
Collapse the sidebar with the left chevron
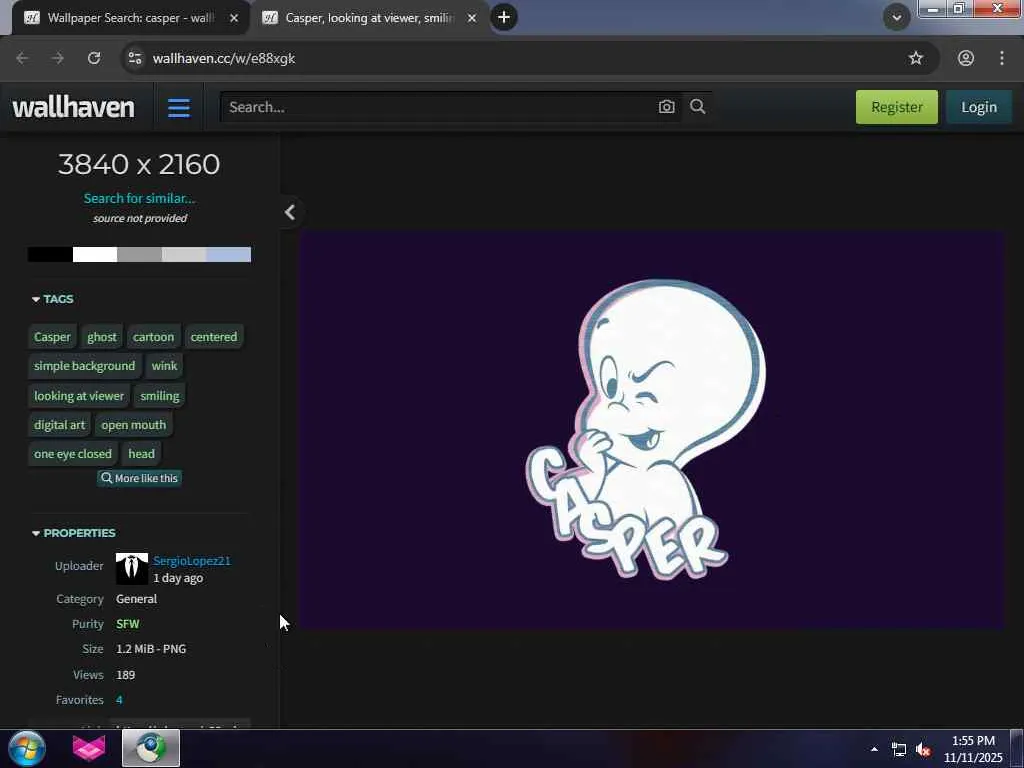(x=290, y=212)
